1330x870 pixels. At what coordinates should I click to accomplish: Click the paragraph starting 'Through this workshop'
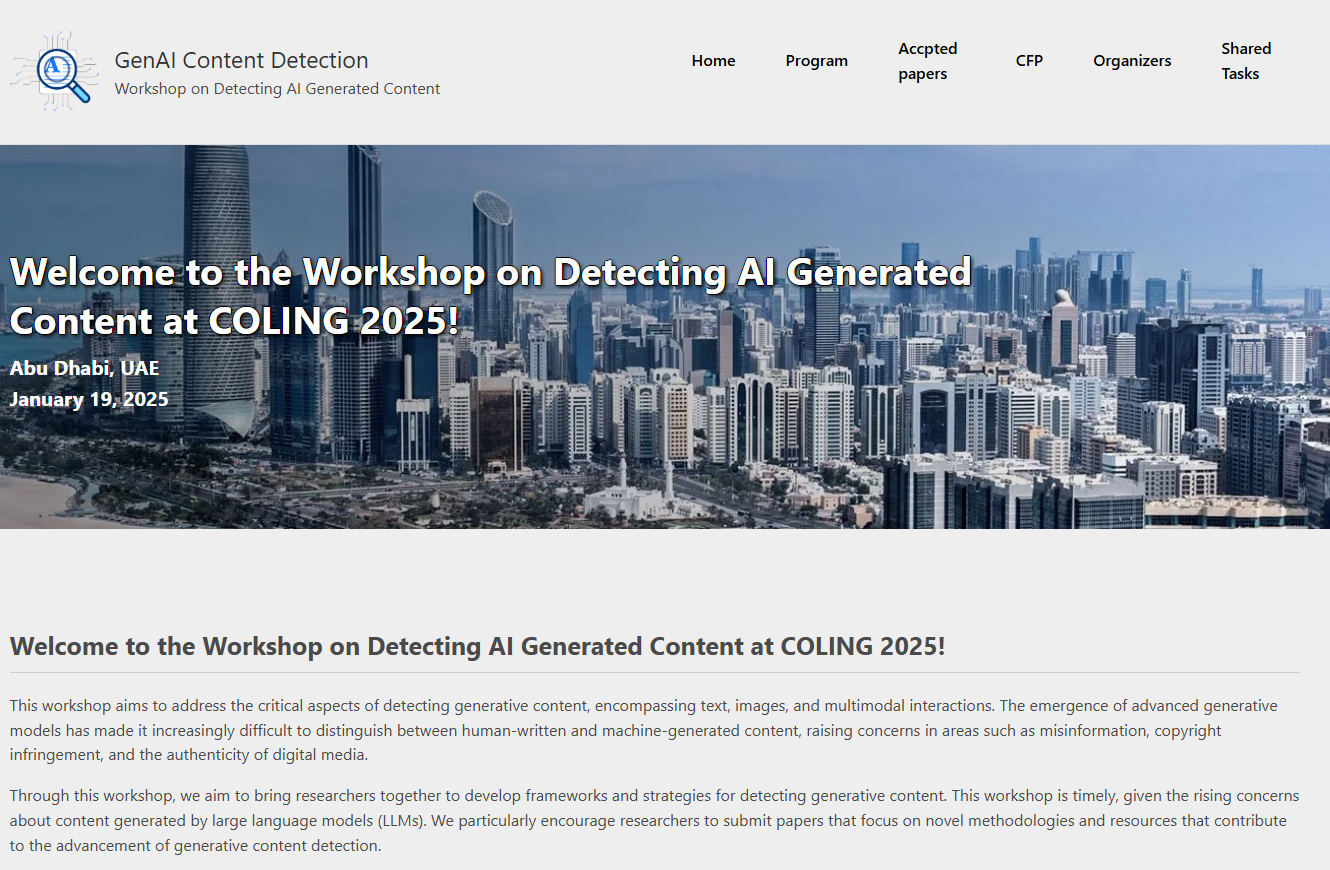[x=654, y=820]
